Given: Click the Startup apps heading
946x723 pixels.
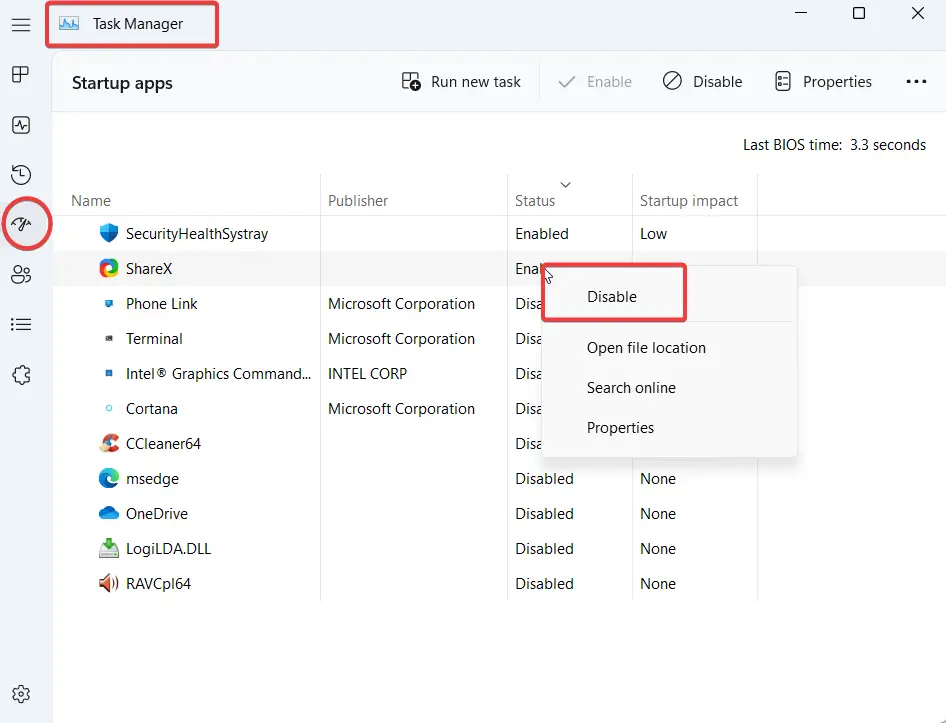Looking at the screenshot, I should pyautogui.click(x=122, y=83).
